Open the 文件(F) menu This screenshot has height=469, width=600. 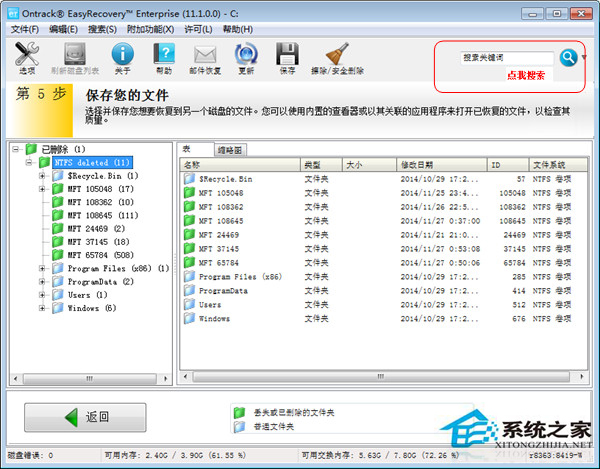coord(23,30)
